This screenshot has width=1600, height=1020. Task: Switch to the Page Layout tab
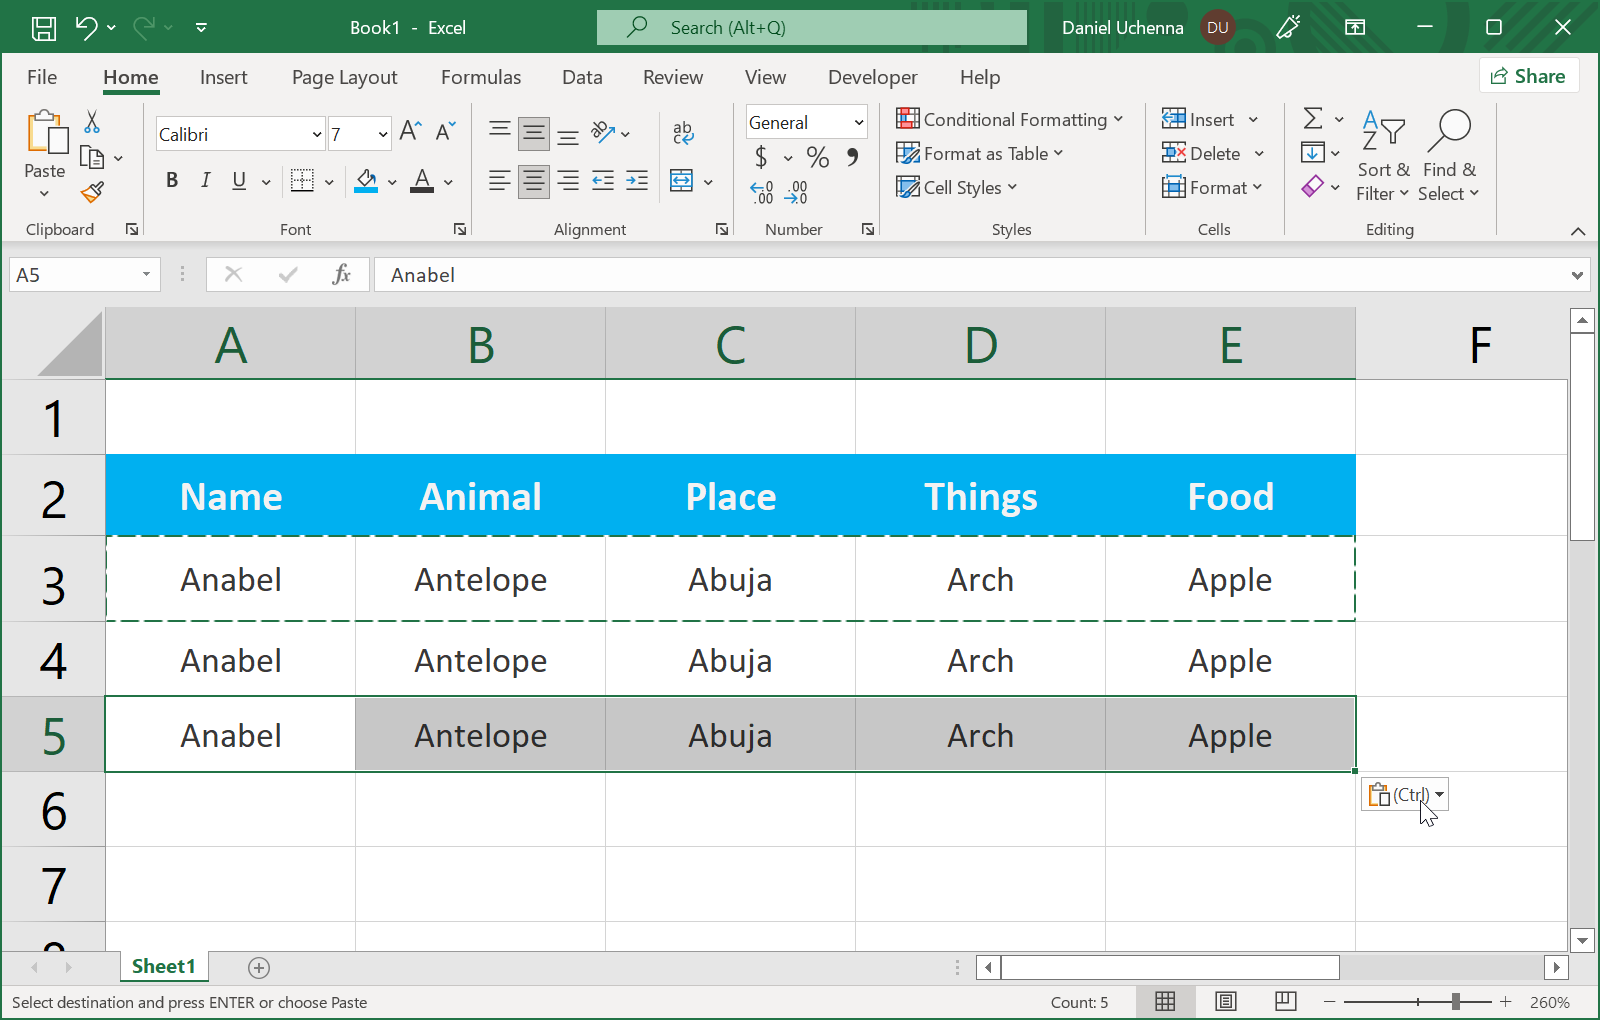coord(344,77)
